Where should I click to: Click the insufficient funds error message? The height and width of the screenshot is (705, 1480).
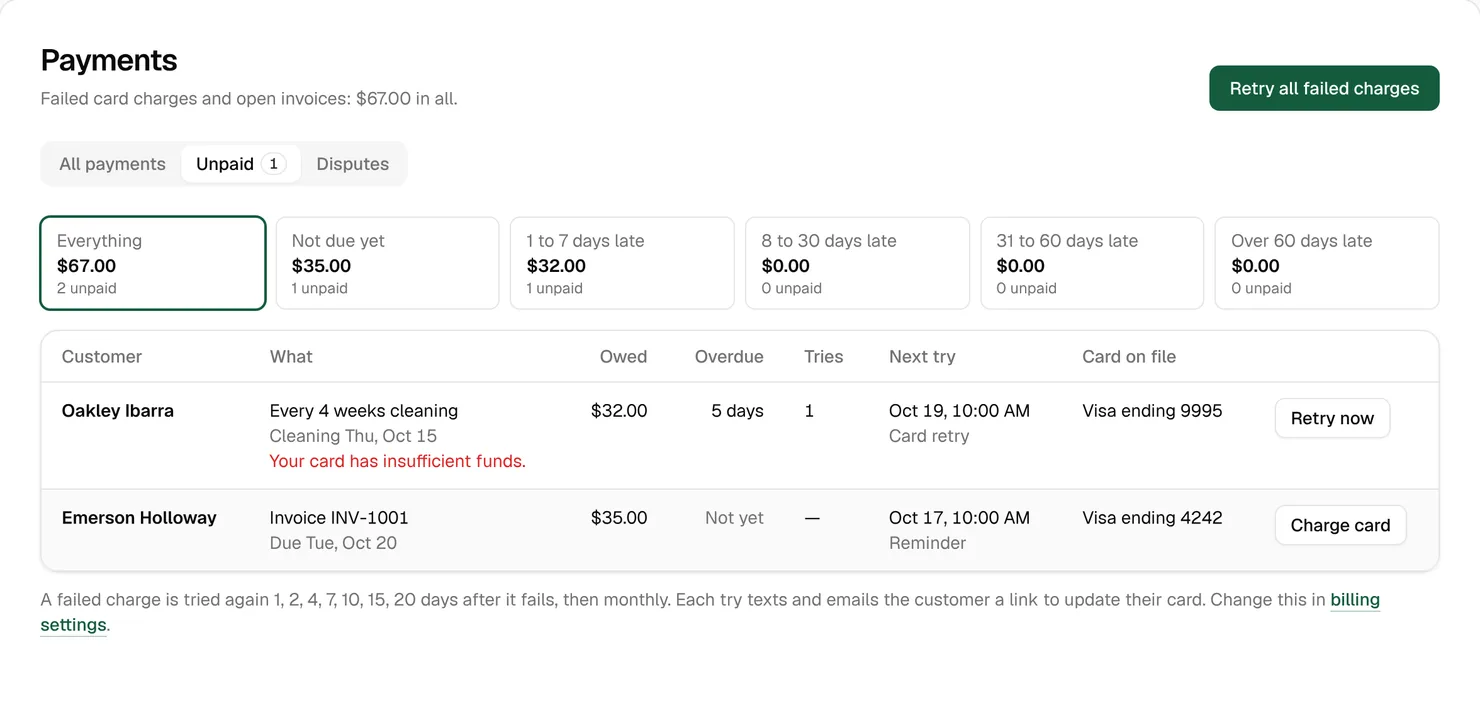pyautogui.click(x=398, y=461)
